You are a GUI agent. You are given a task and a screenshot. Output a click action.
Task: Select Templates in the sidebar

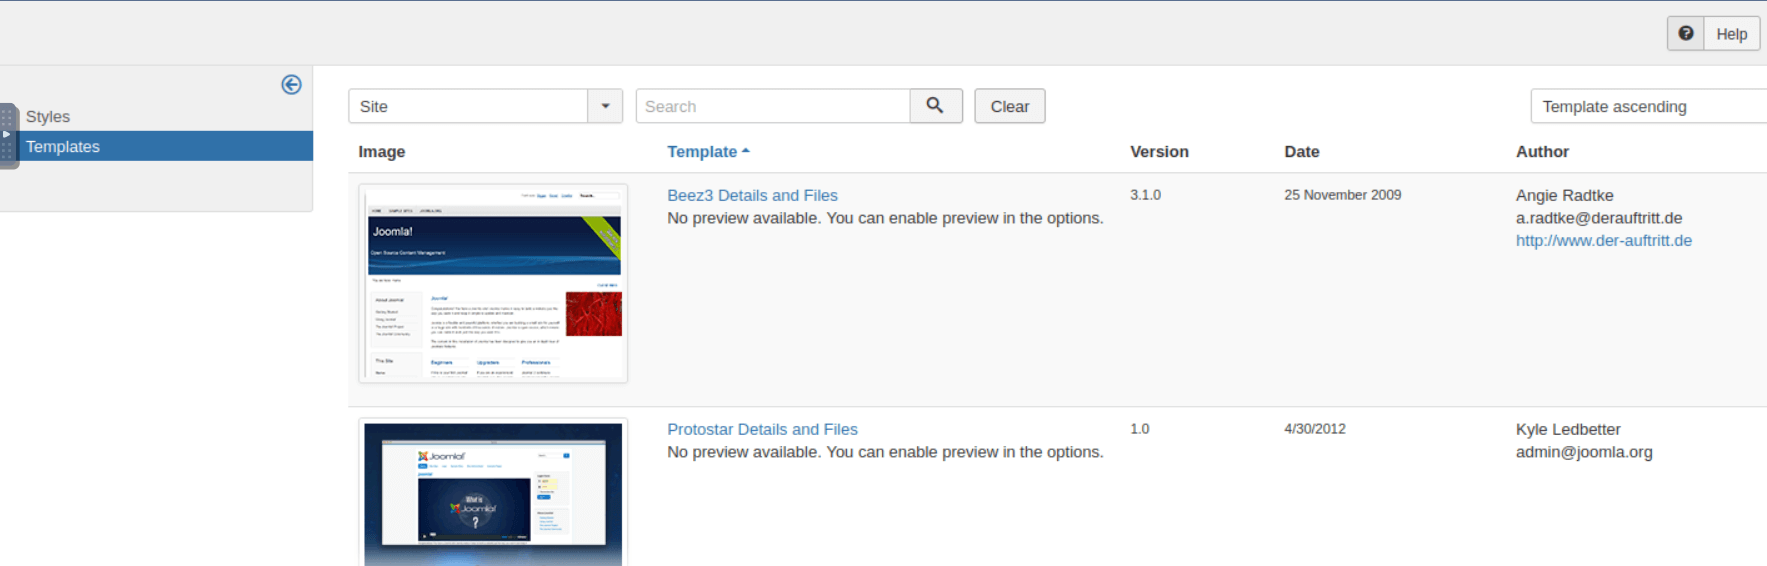coord(63,147)
